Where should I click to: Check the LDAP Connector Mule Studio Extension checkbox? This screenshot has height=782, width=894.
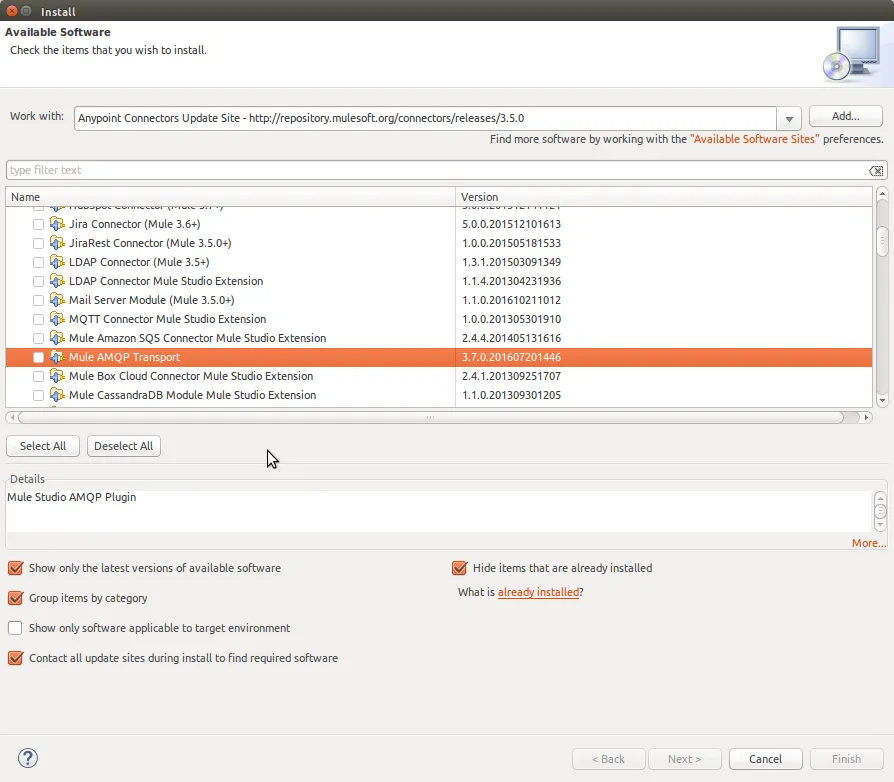click(38, 282)
